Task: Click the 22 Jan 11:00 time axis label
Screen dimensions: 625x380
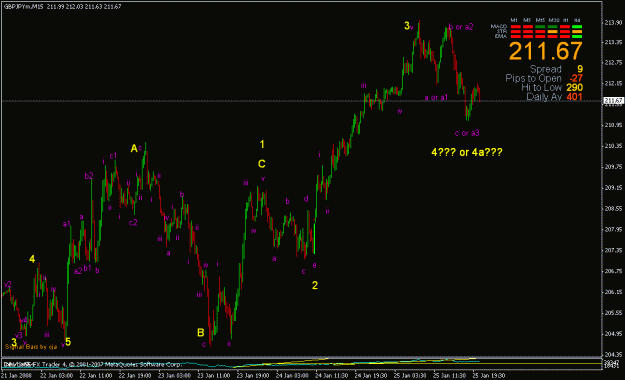Action: coord(96,376)
